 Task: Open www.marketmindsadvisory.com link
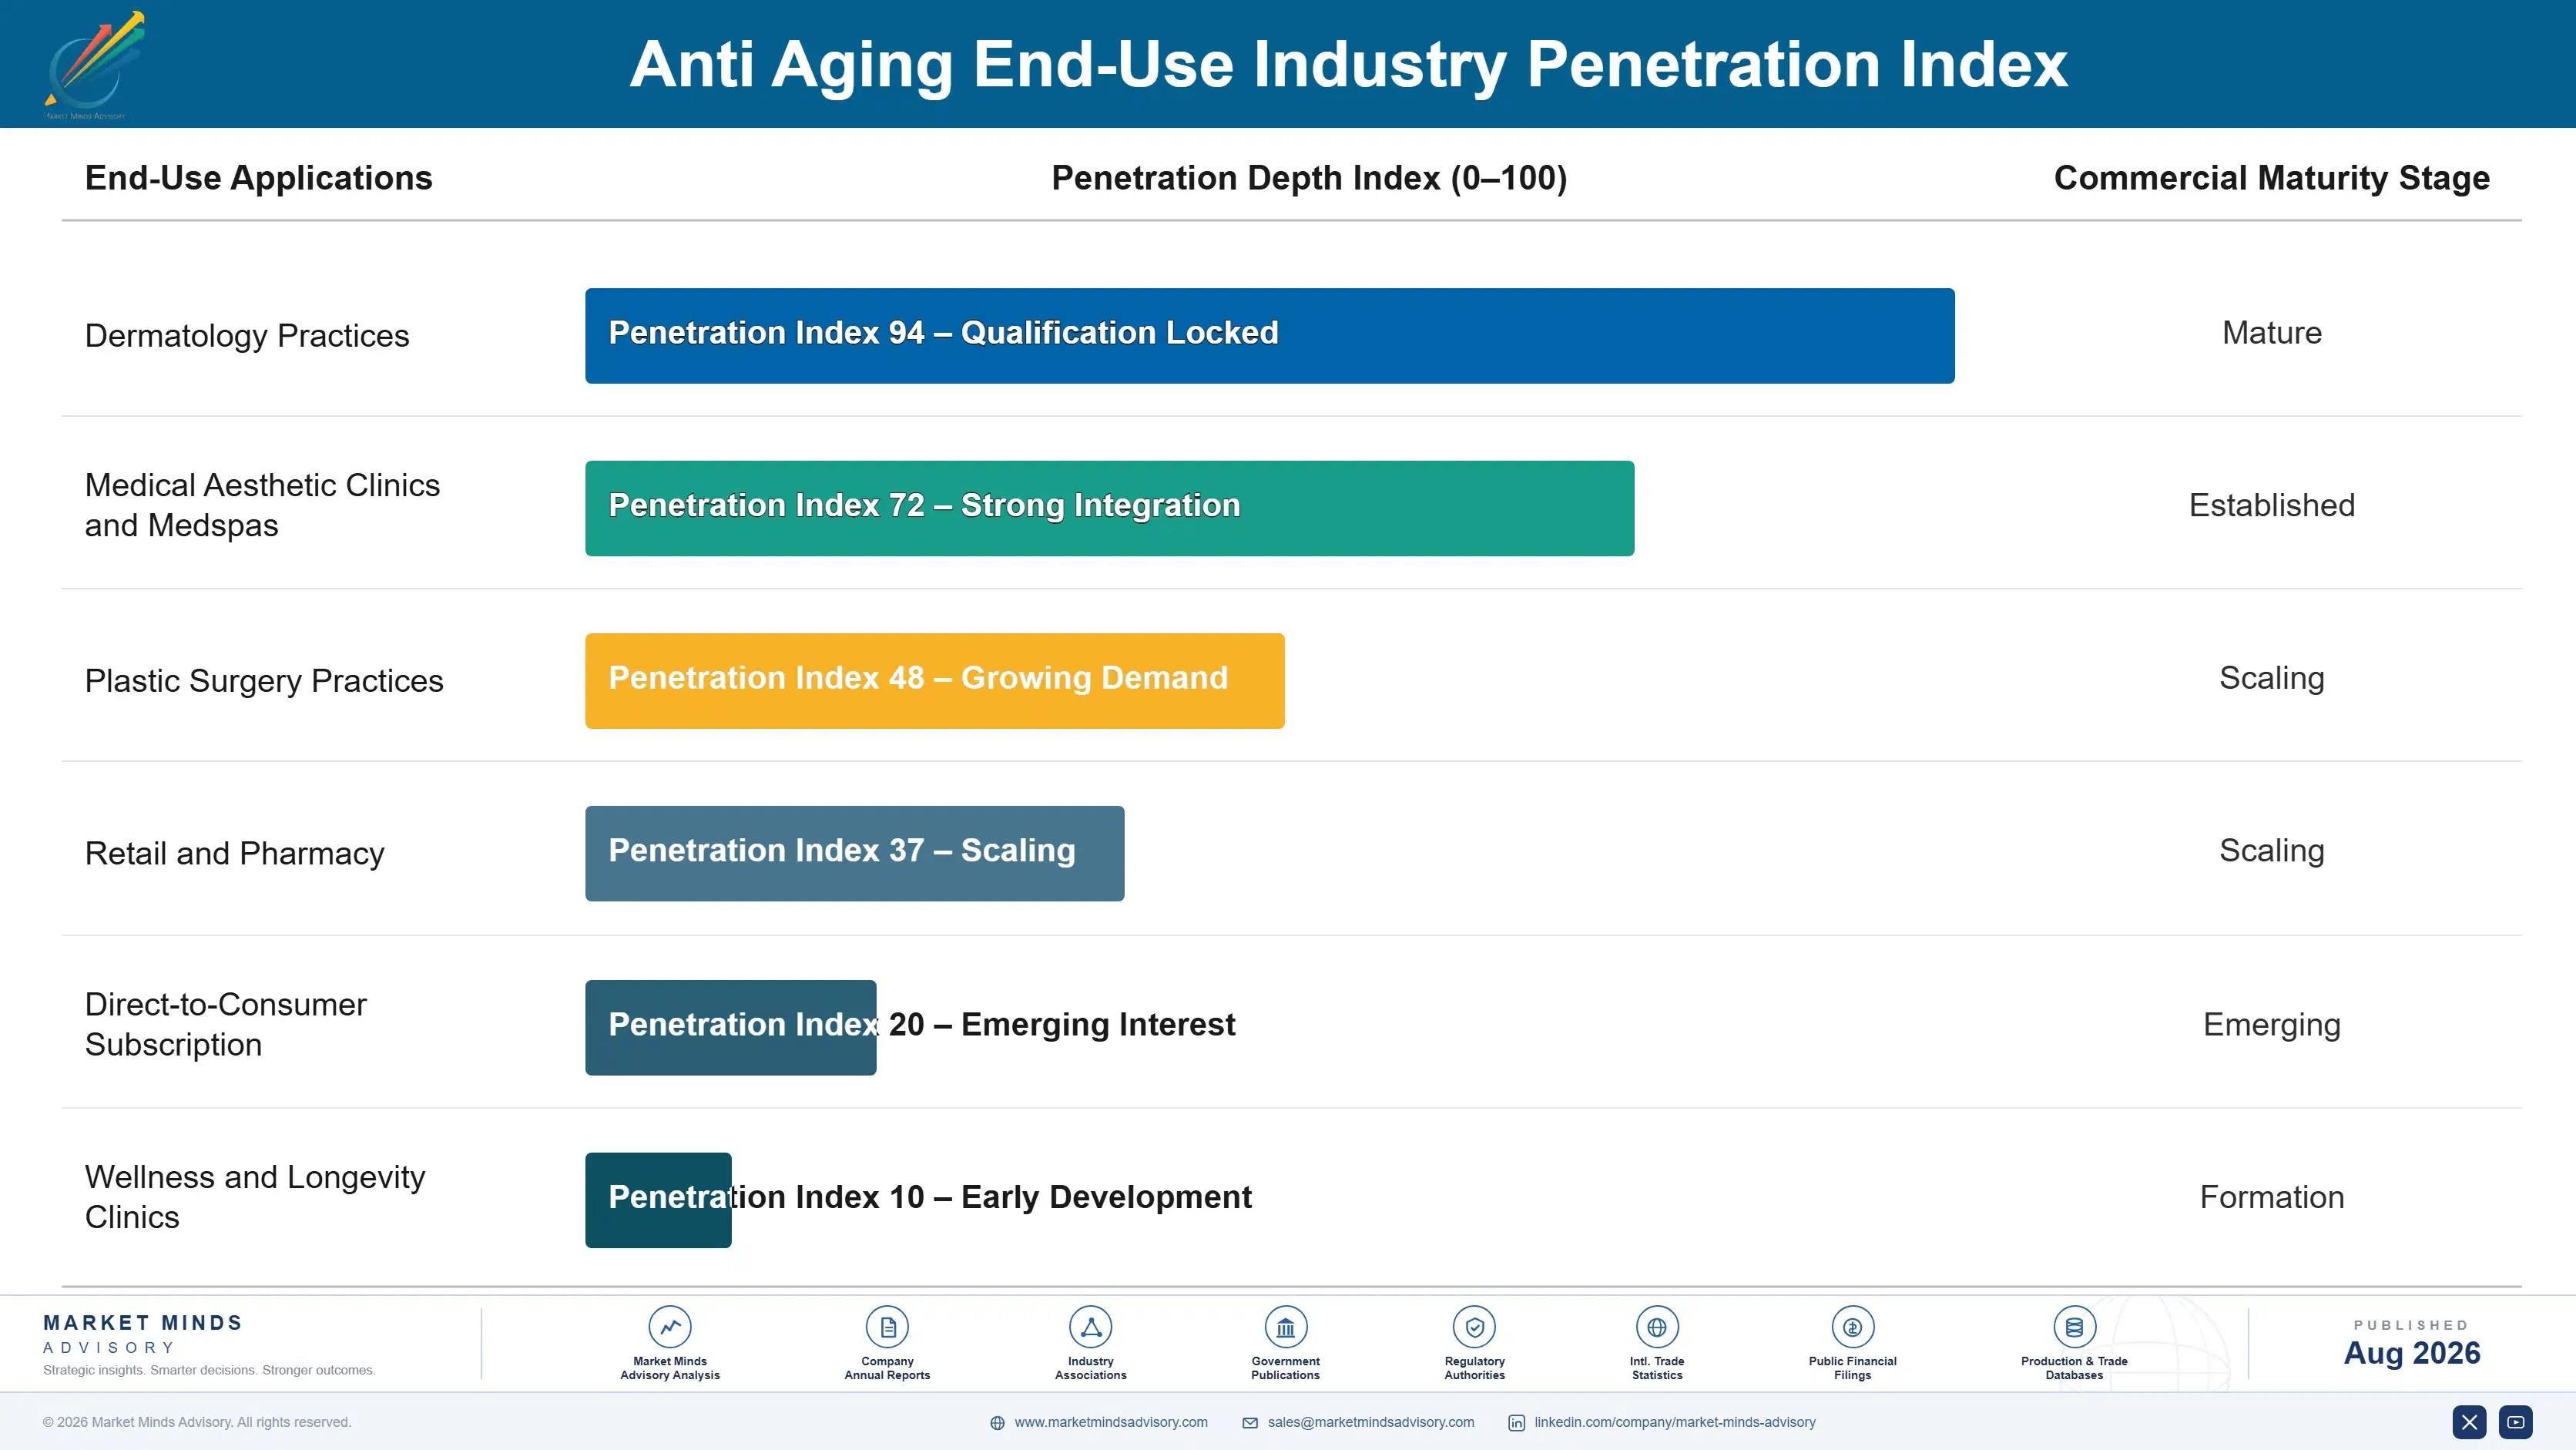1111,1422
